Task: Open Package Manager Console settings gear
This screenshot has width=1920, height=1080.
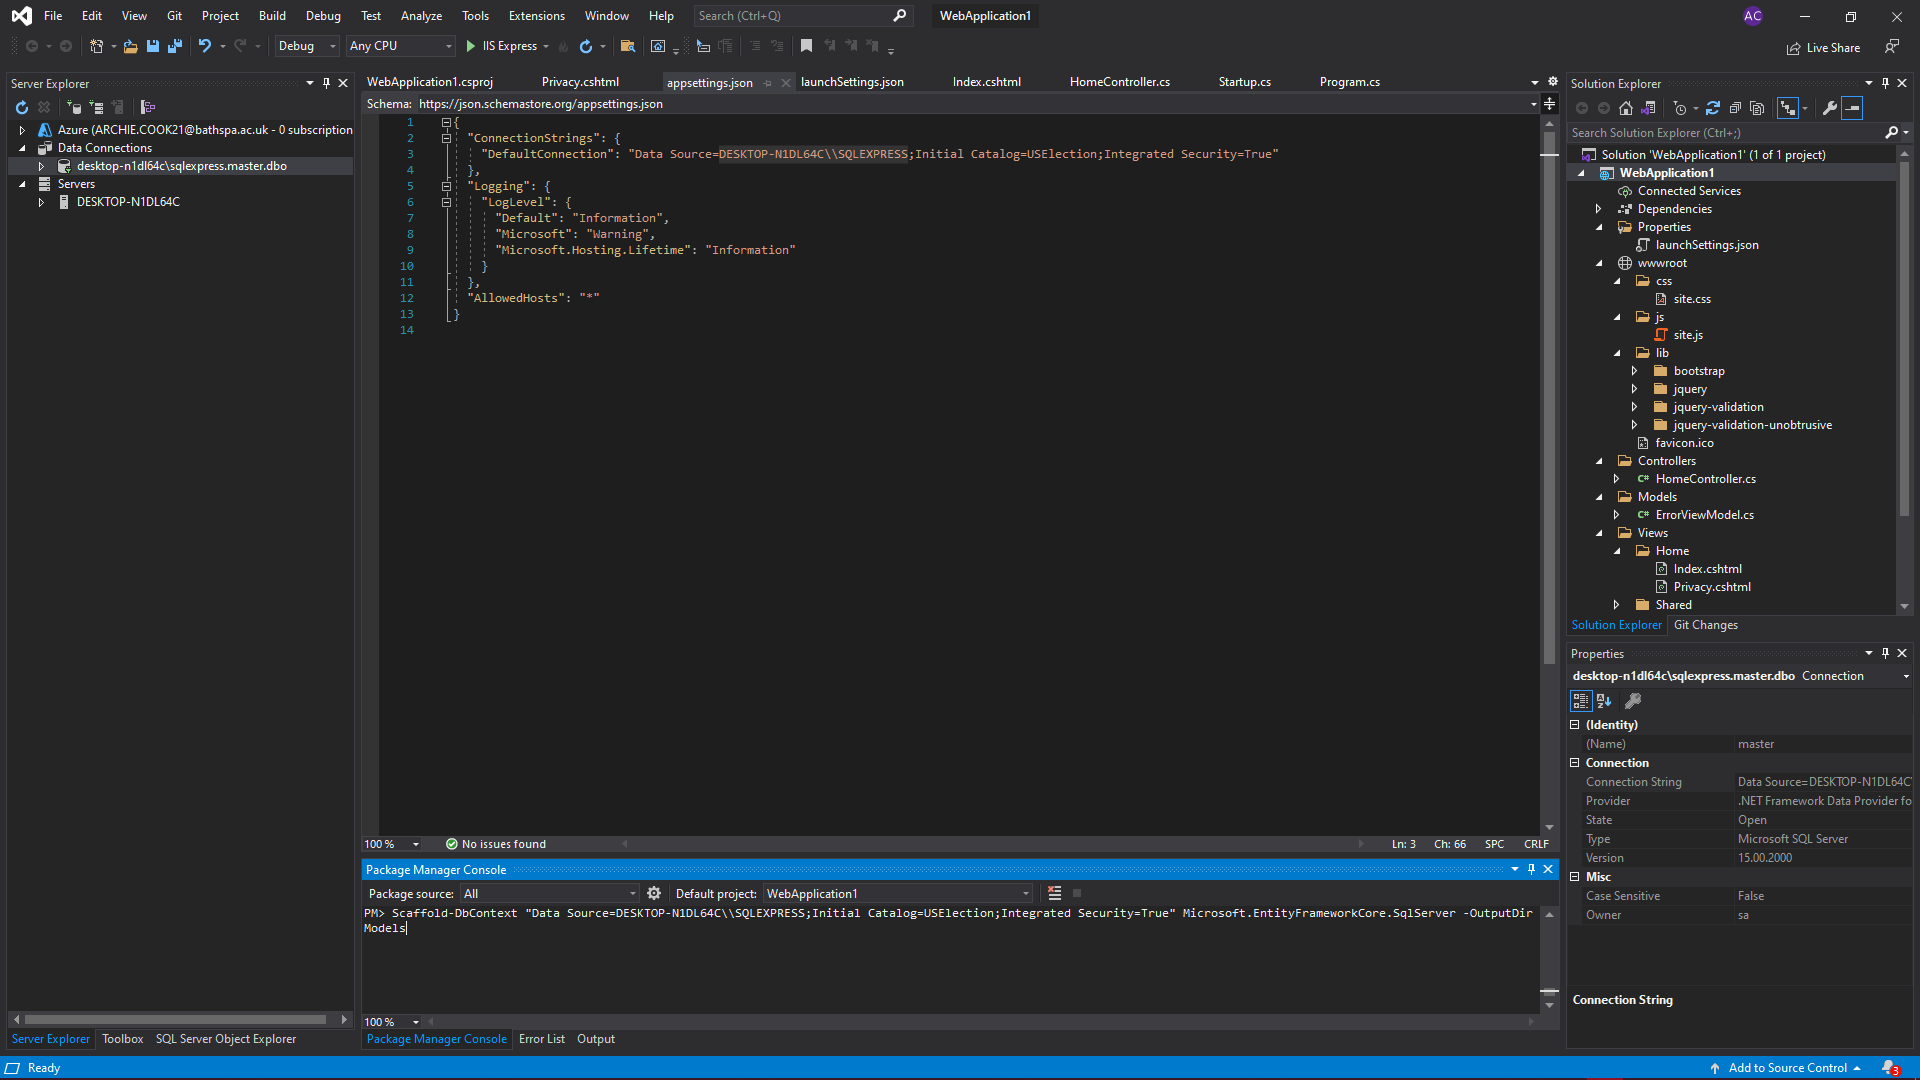Action: tap(654, 893)
